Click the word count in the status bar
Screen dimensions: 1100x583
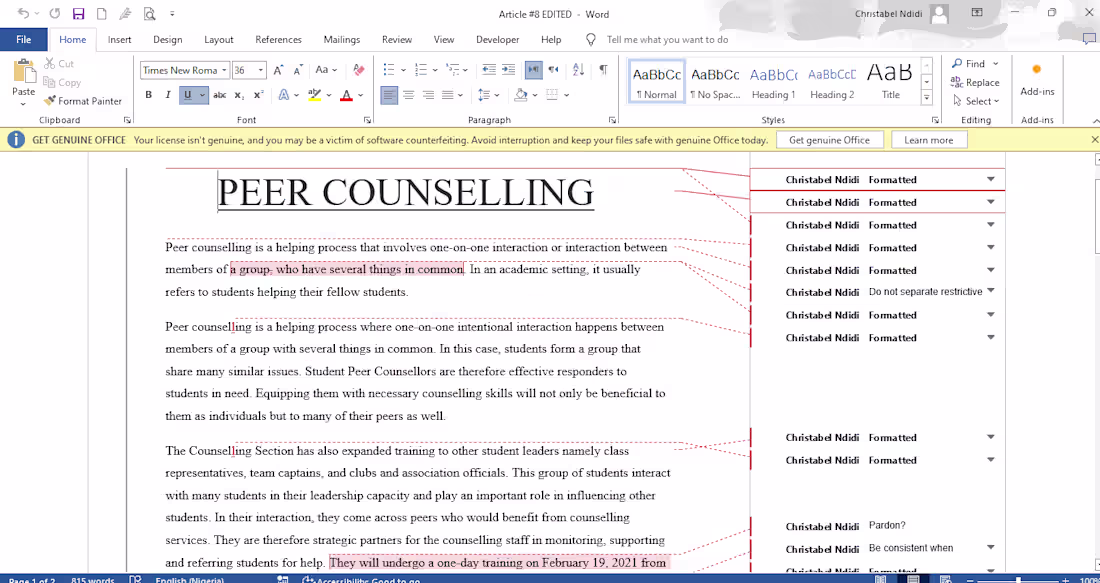[x=92, y=578]
